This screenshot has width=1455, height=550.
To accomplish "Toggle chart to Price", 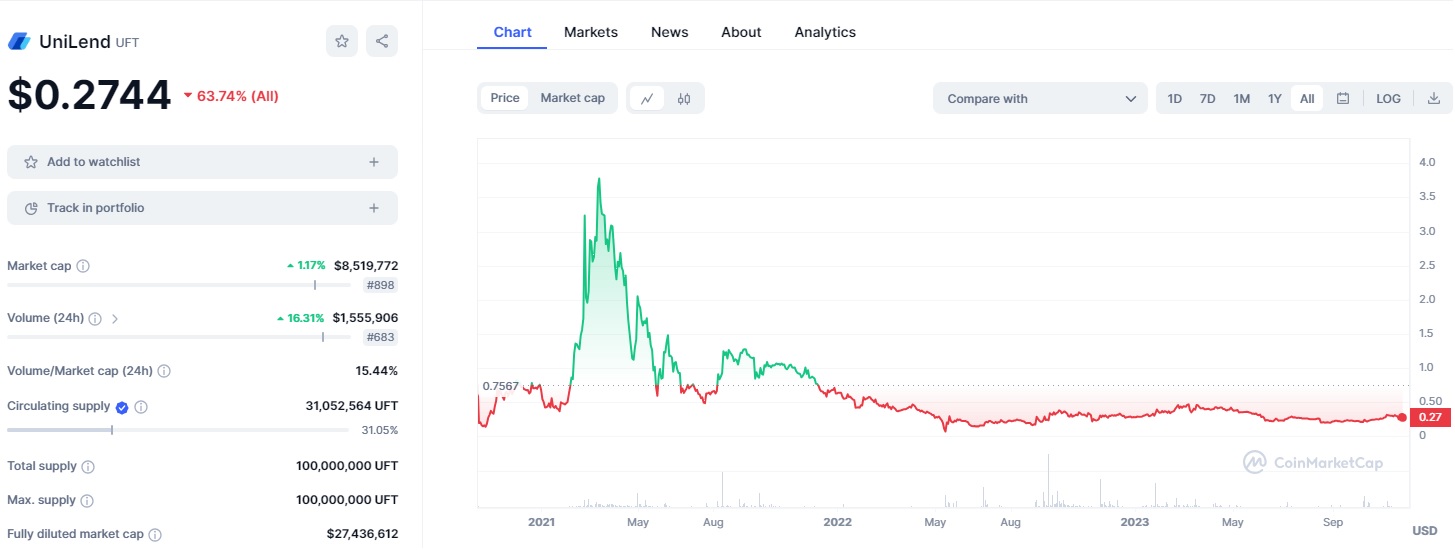I will [505, 98].
